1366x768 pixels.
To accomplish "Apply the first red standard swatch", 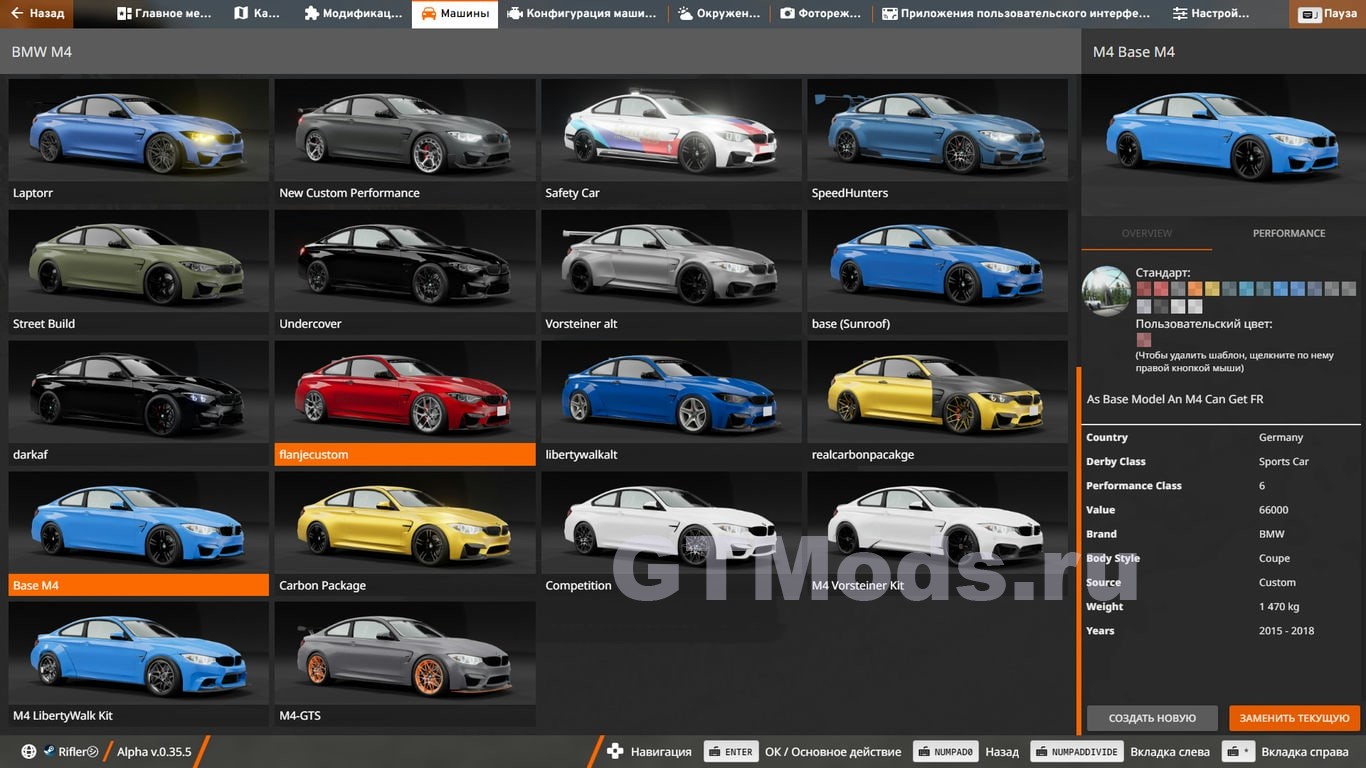I will 1143,289.
